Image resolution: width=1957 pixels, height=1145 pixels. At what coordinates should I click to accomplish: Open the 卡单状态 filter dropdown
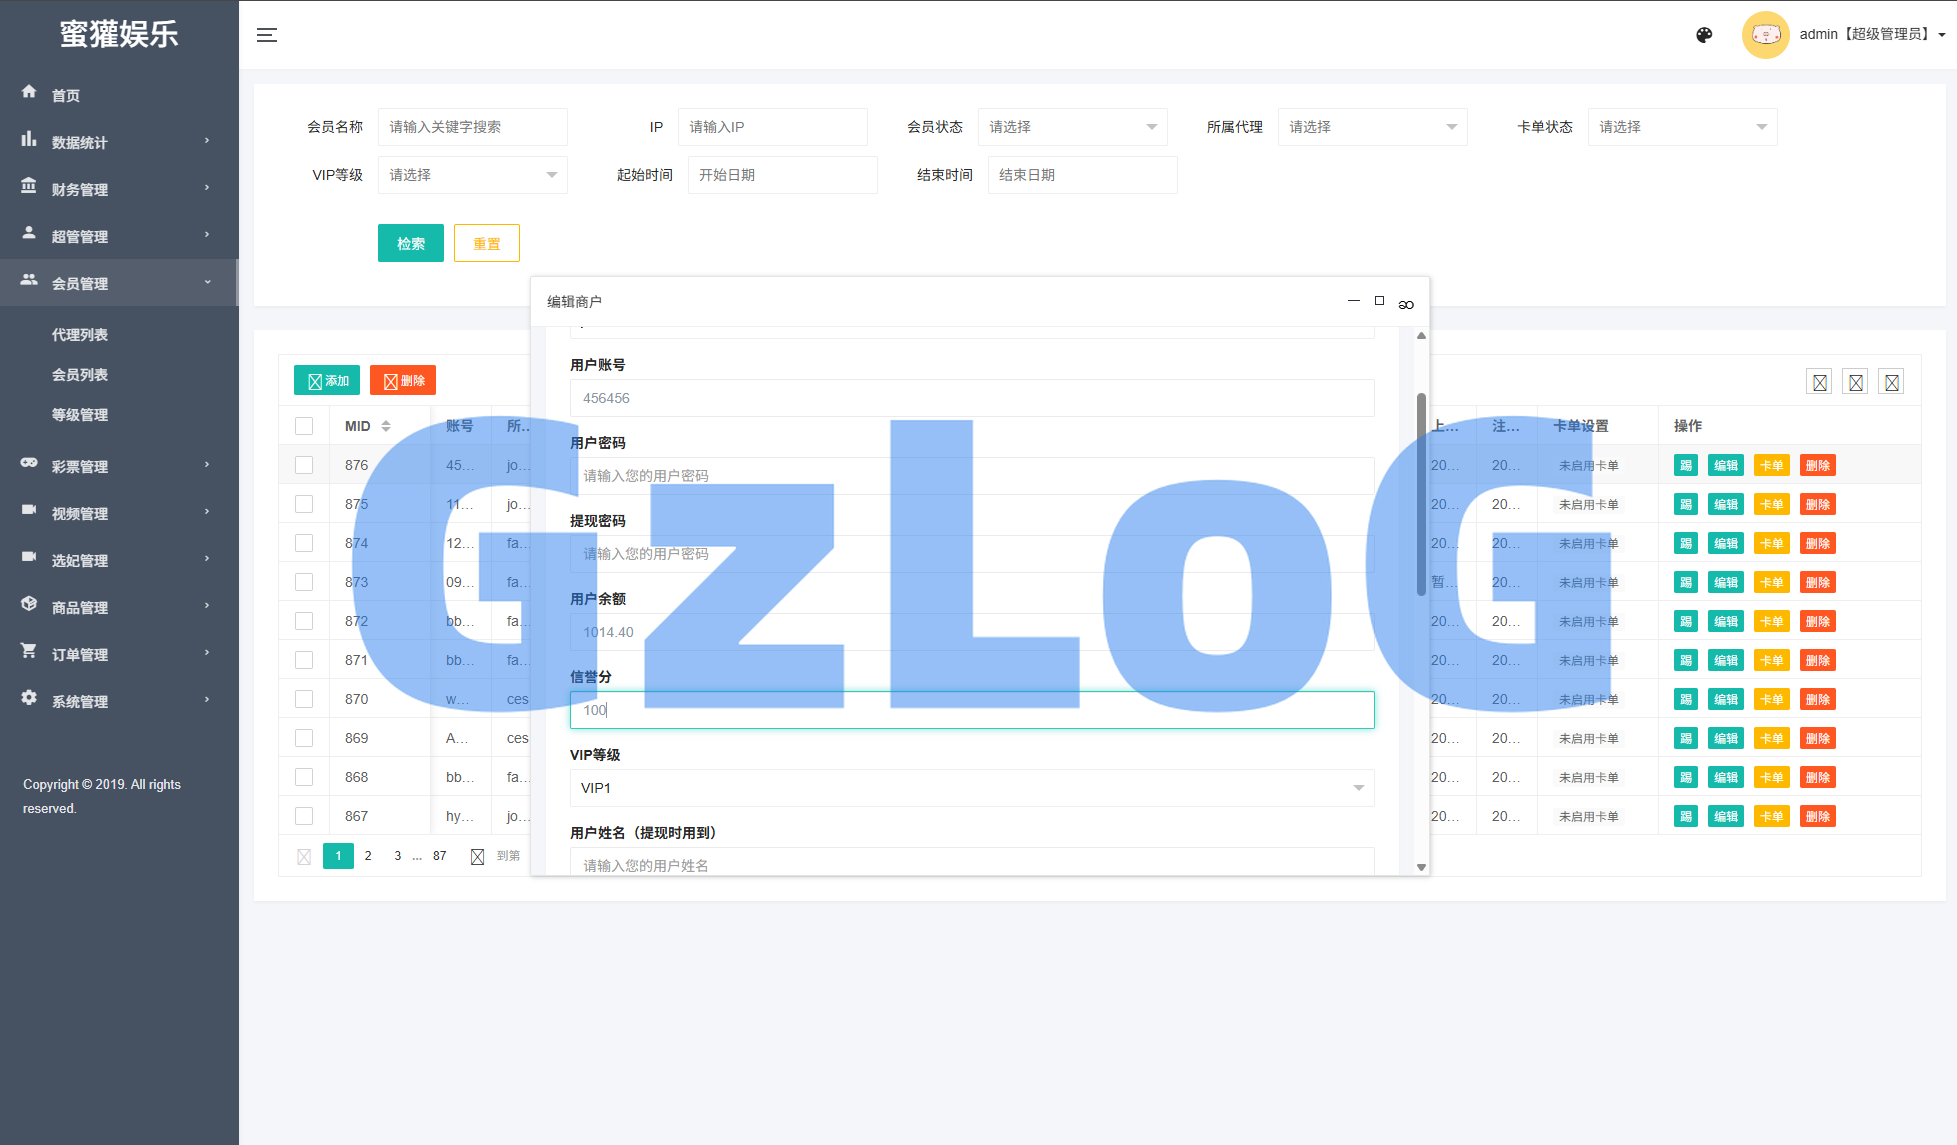[1682, 127]
